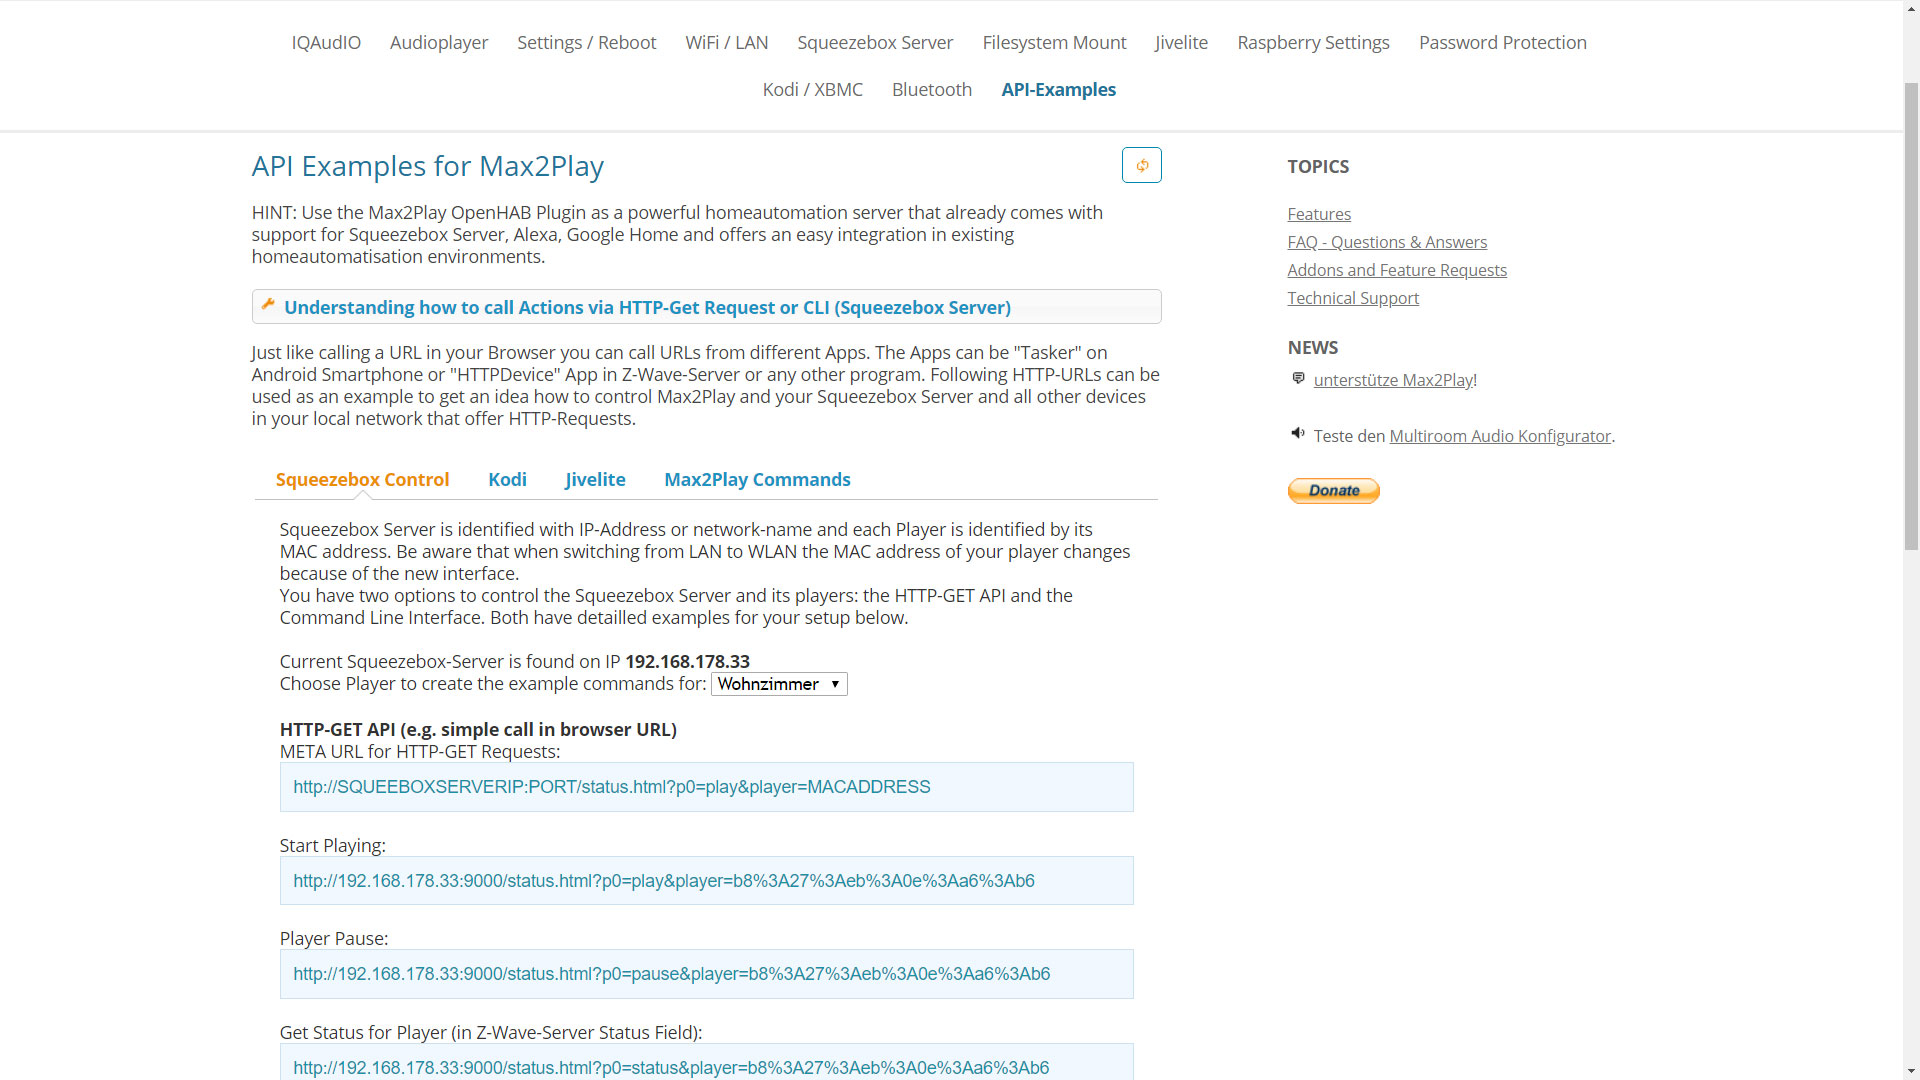
Task: Open the Kodi / XBMC menu item
Action: tap(812, 89)
